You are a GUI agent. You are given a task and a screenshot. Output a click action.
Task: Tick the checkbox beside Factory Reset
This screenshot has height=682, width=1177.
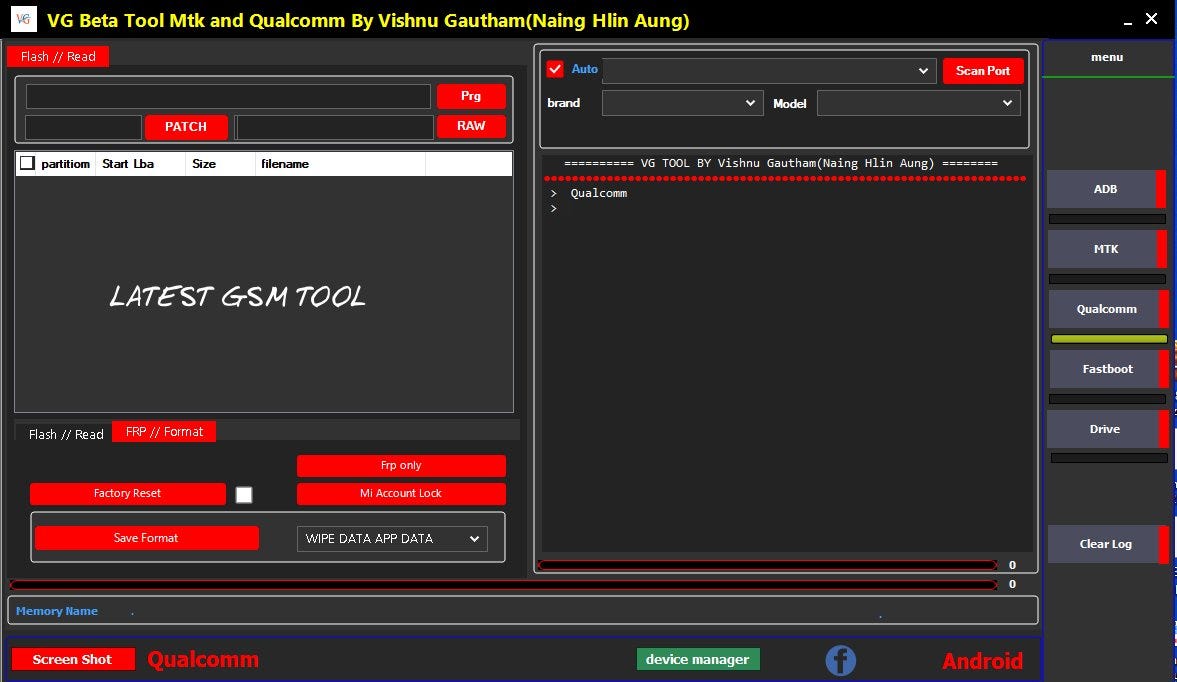tap(244, 494)
